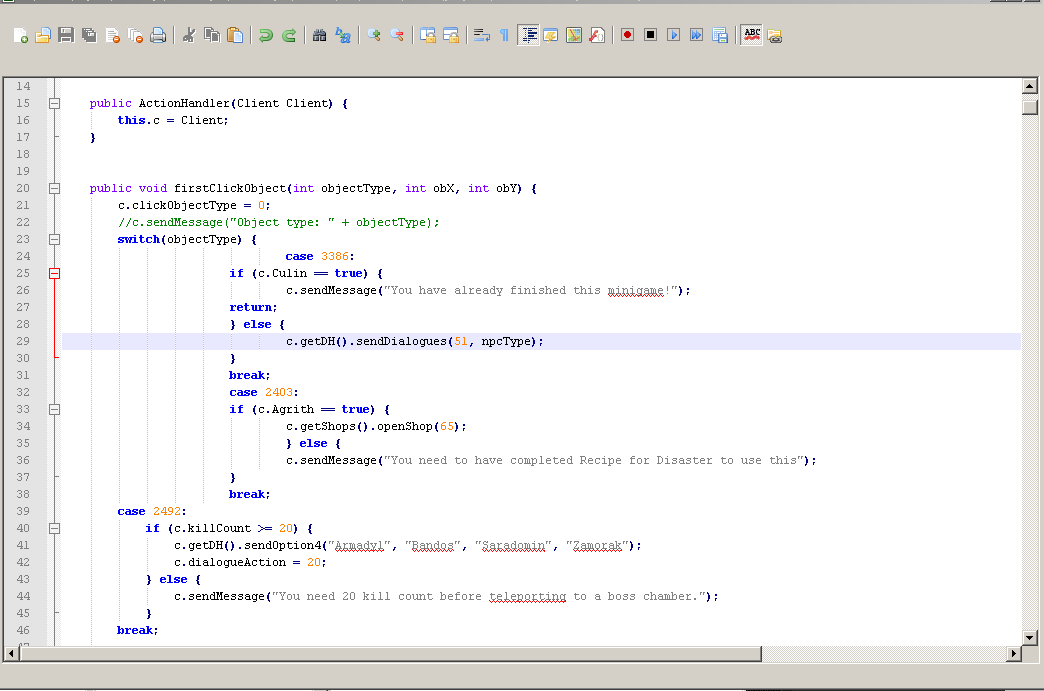Click line number 29 in the margin
This screenshot has width=1044, height=691.
pyautogui.click(x=23, y=341)
